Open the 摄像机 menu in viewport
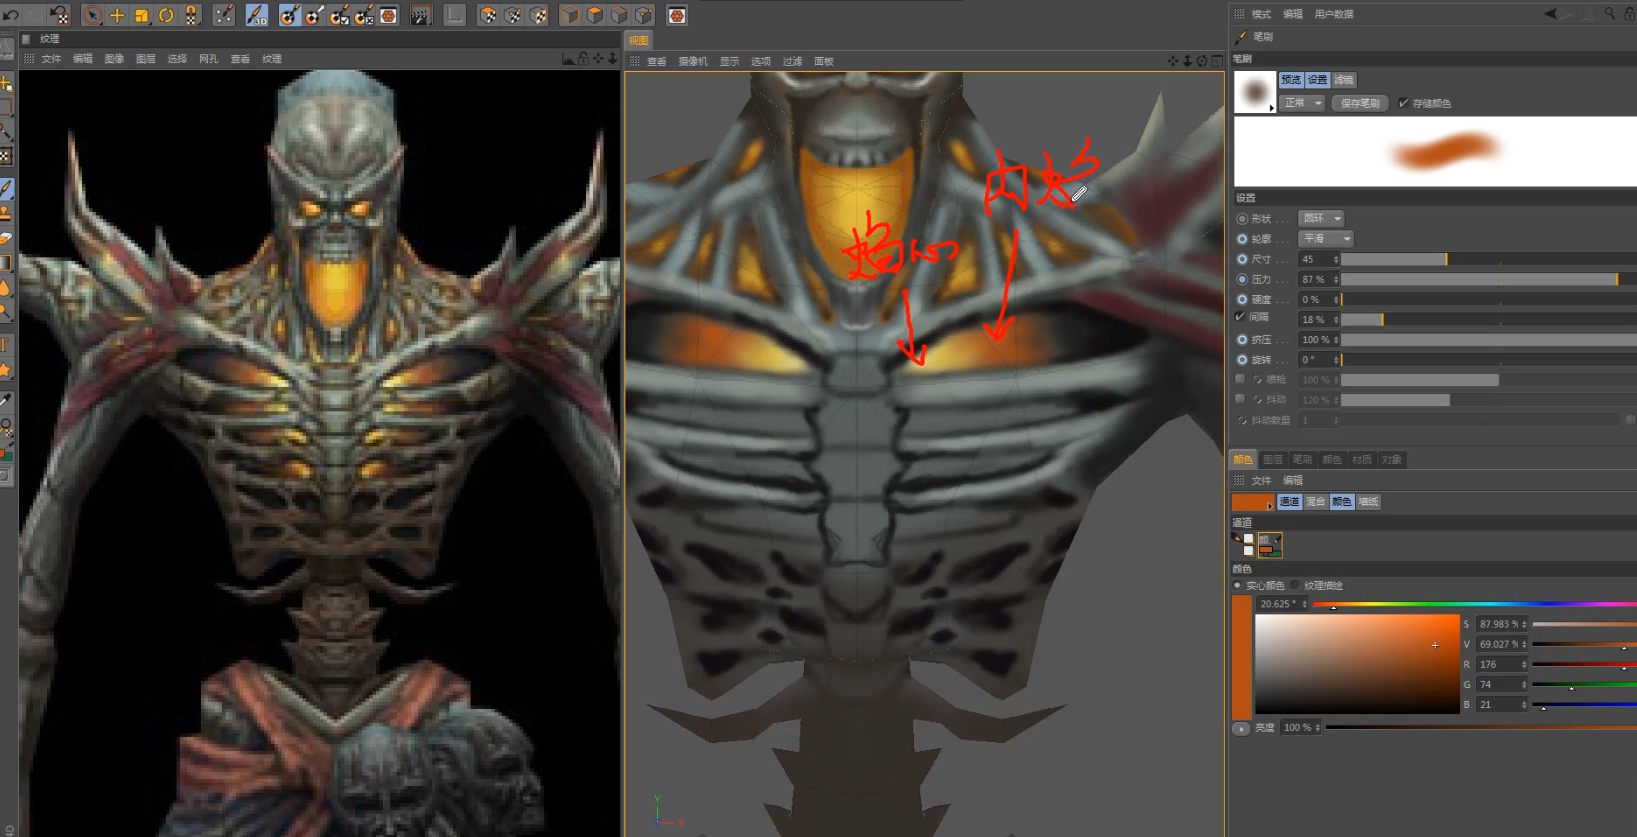This screenshot has width=1637, height=837. (x=693, y=62)
